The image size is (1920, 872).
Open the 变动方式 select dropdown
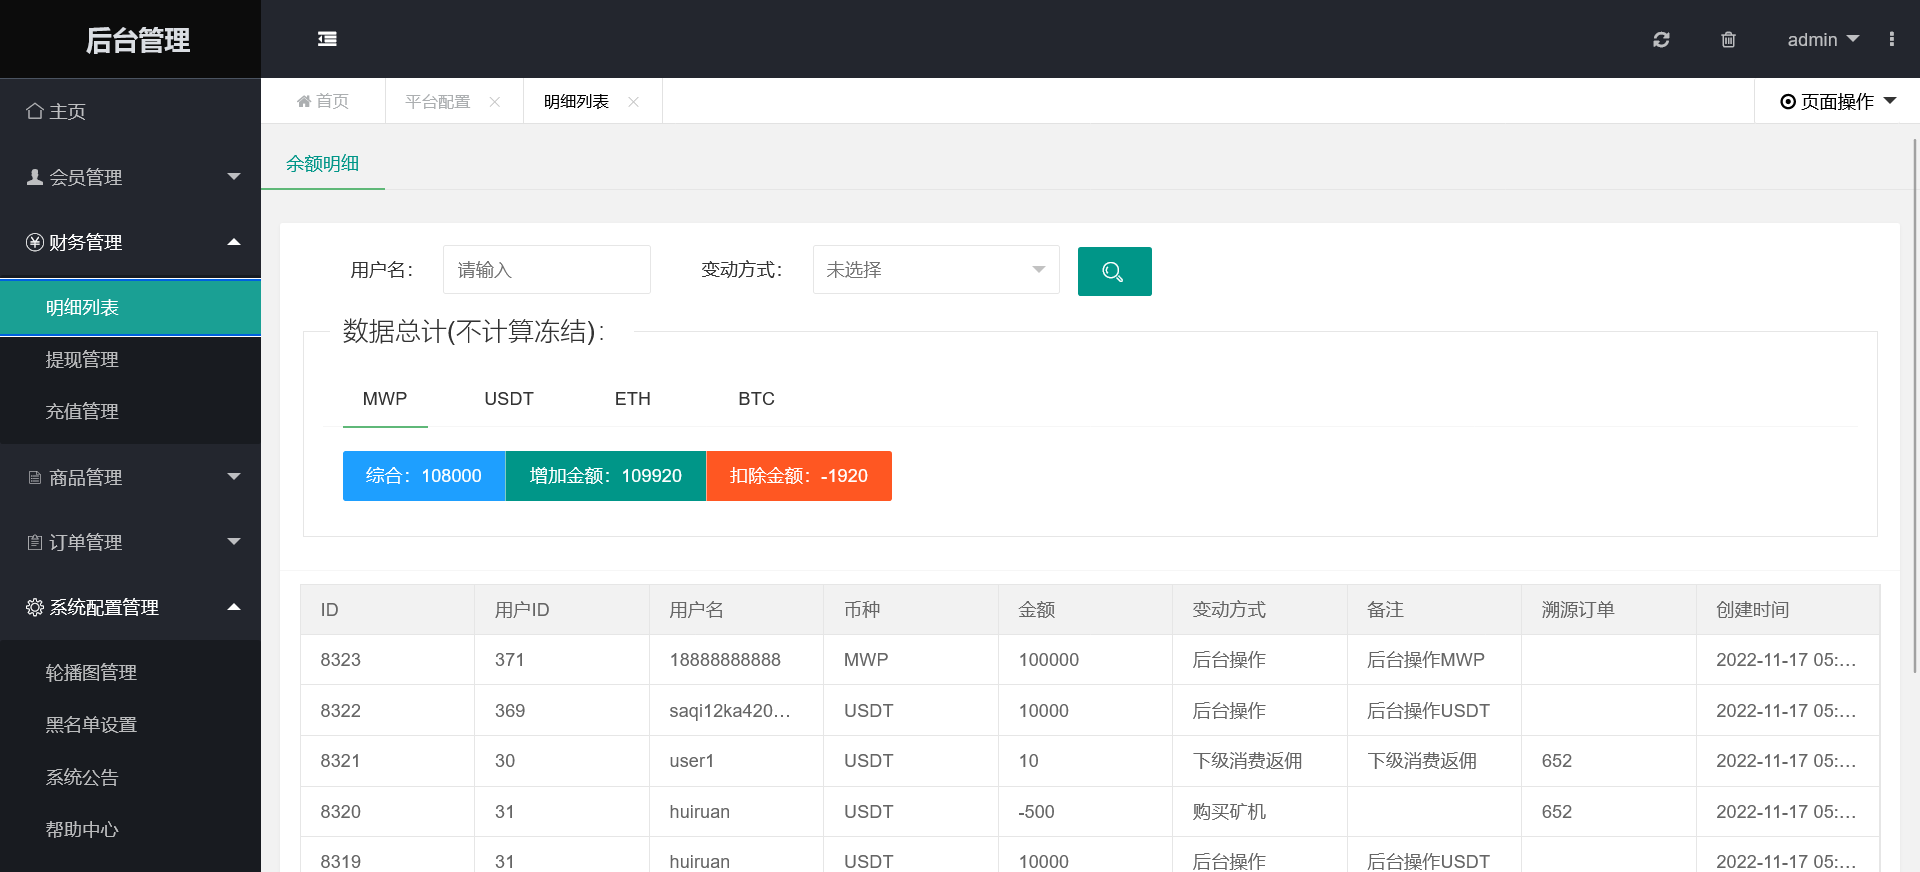935,270
